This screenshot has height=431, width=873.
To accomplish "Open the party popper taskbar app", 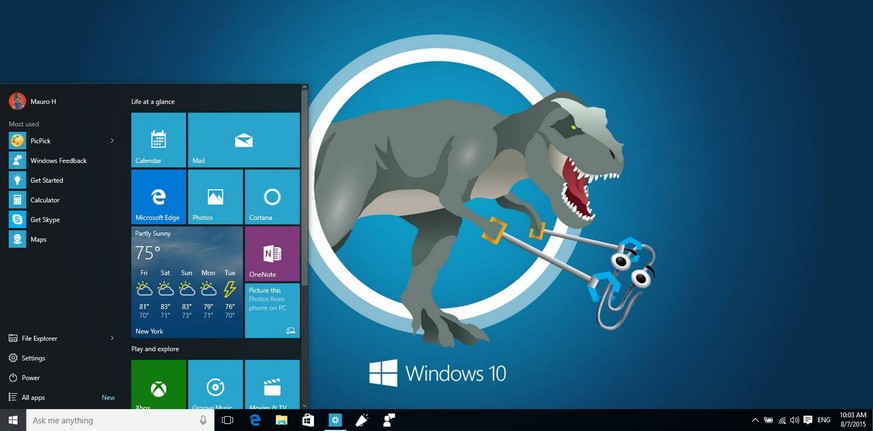I will (362, 420).
